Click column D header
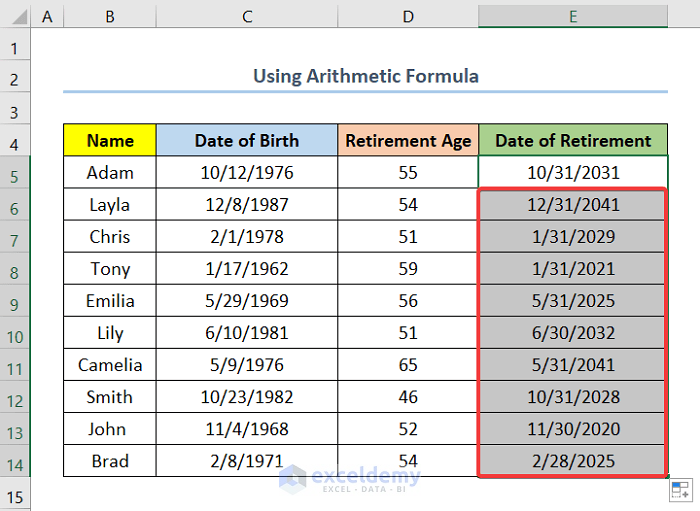The width and height of the screenshot is (700, 511). tap(408, 16)
